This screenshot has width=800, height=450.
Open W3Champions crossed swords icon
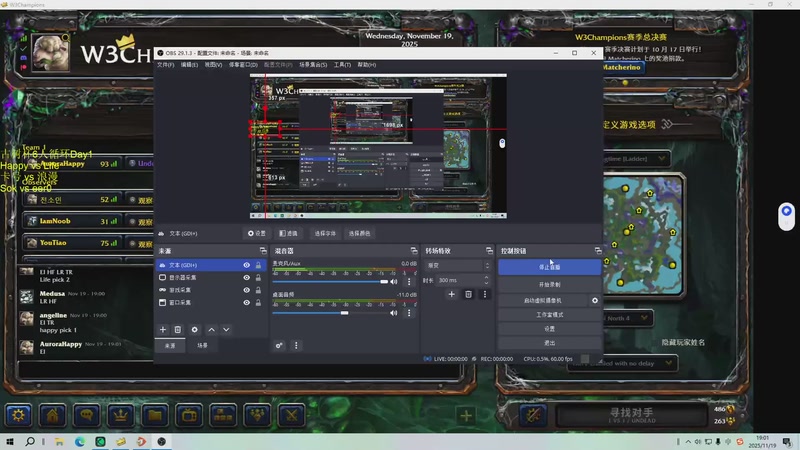tap(292, 415)
